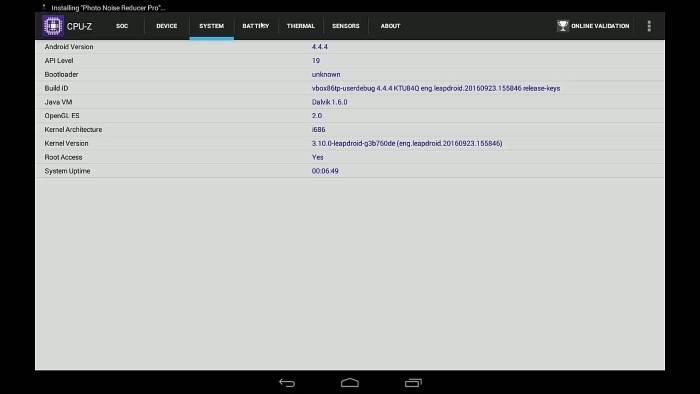Click the Dalvik 1.6.0 value
Viewport: 700px width, 394px height.
click(329, 102)
